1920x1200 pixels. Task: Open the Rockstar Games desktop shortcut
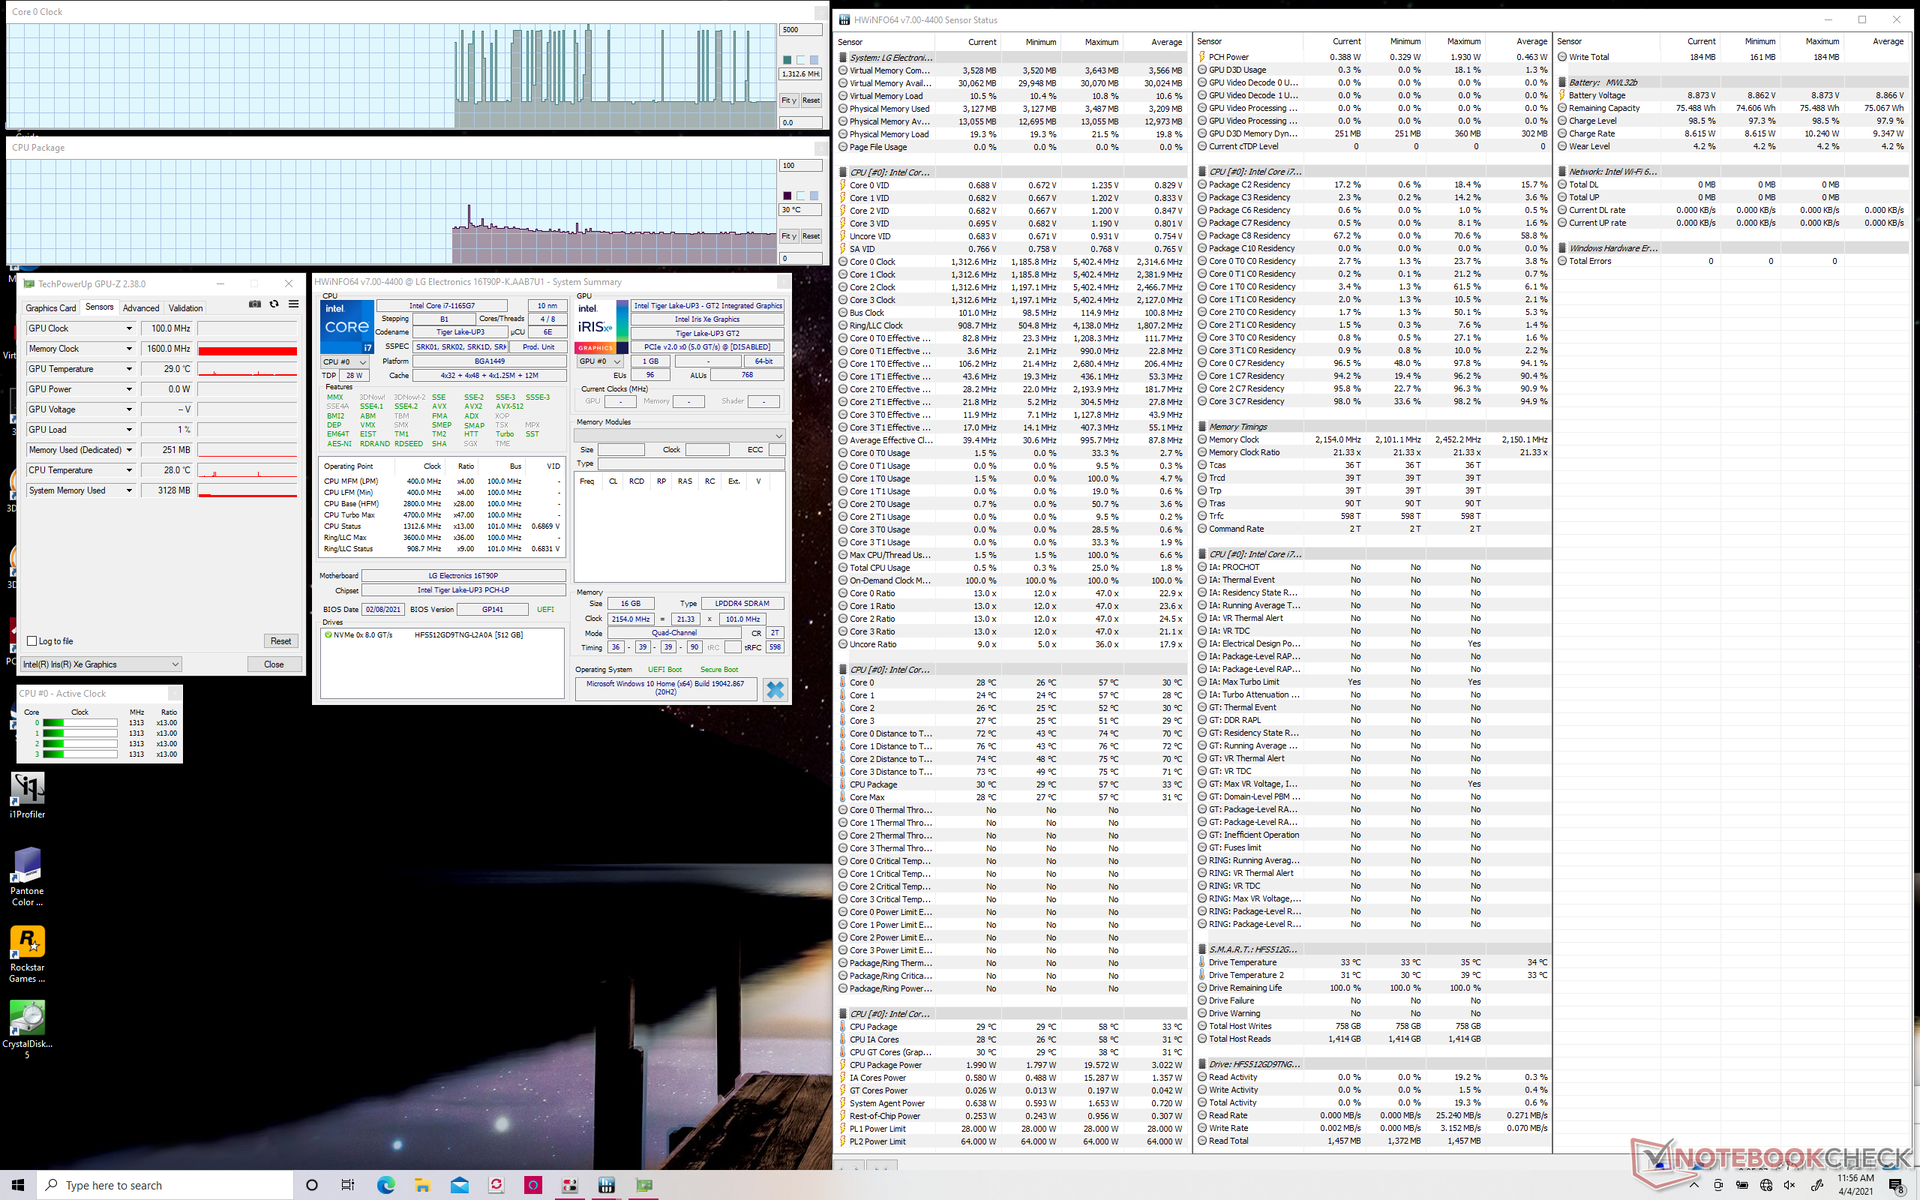(27, 943)
